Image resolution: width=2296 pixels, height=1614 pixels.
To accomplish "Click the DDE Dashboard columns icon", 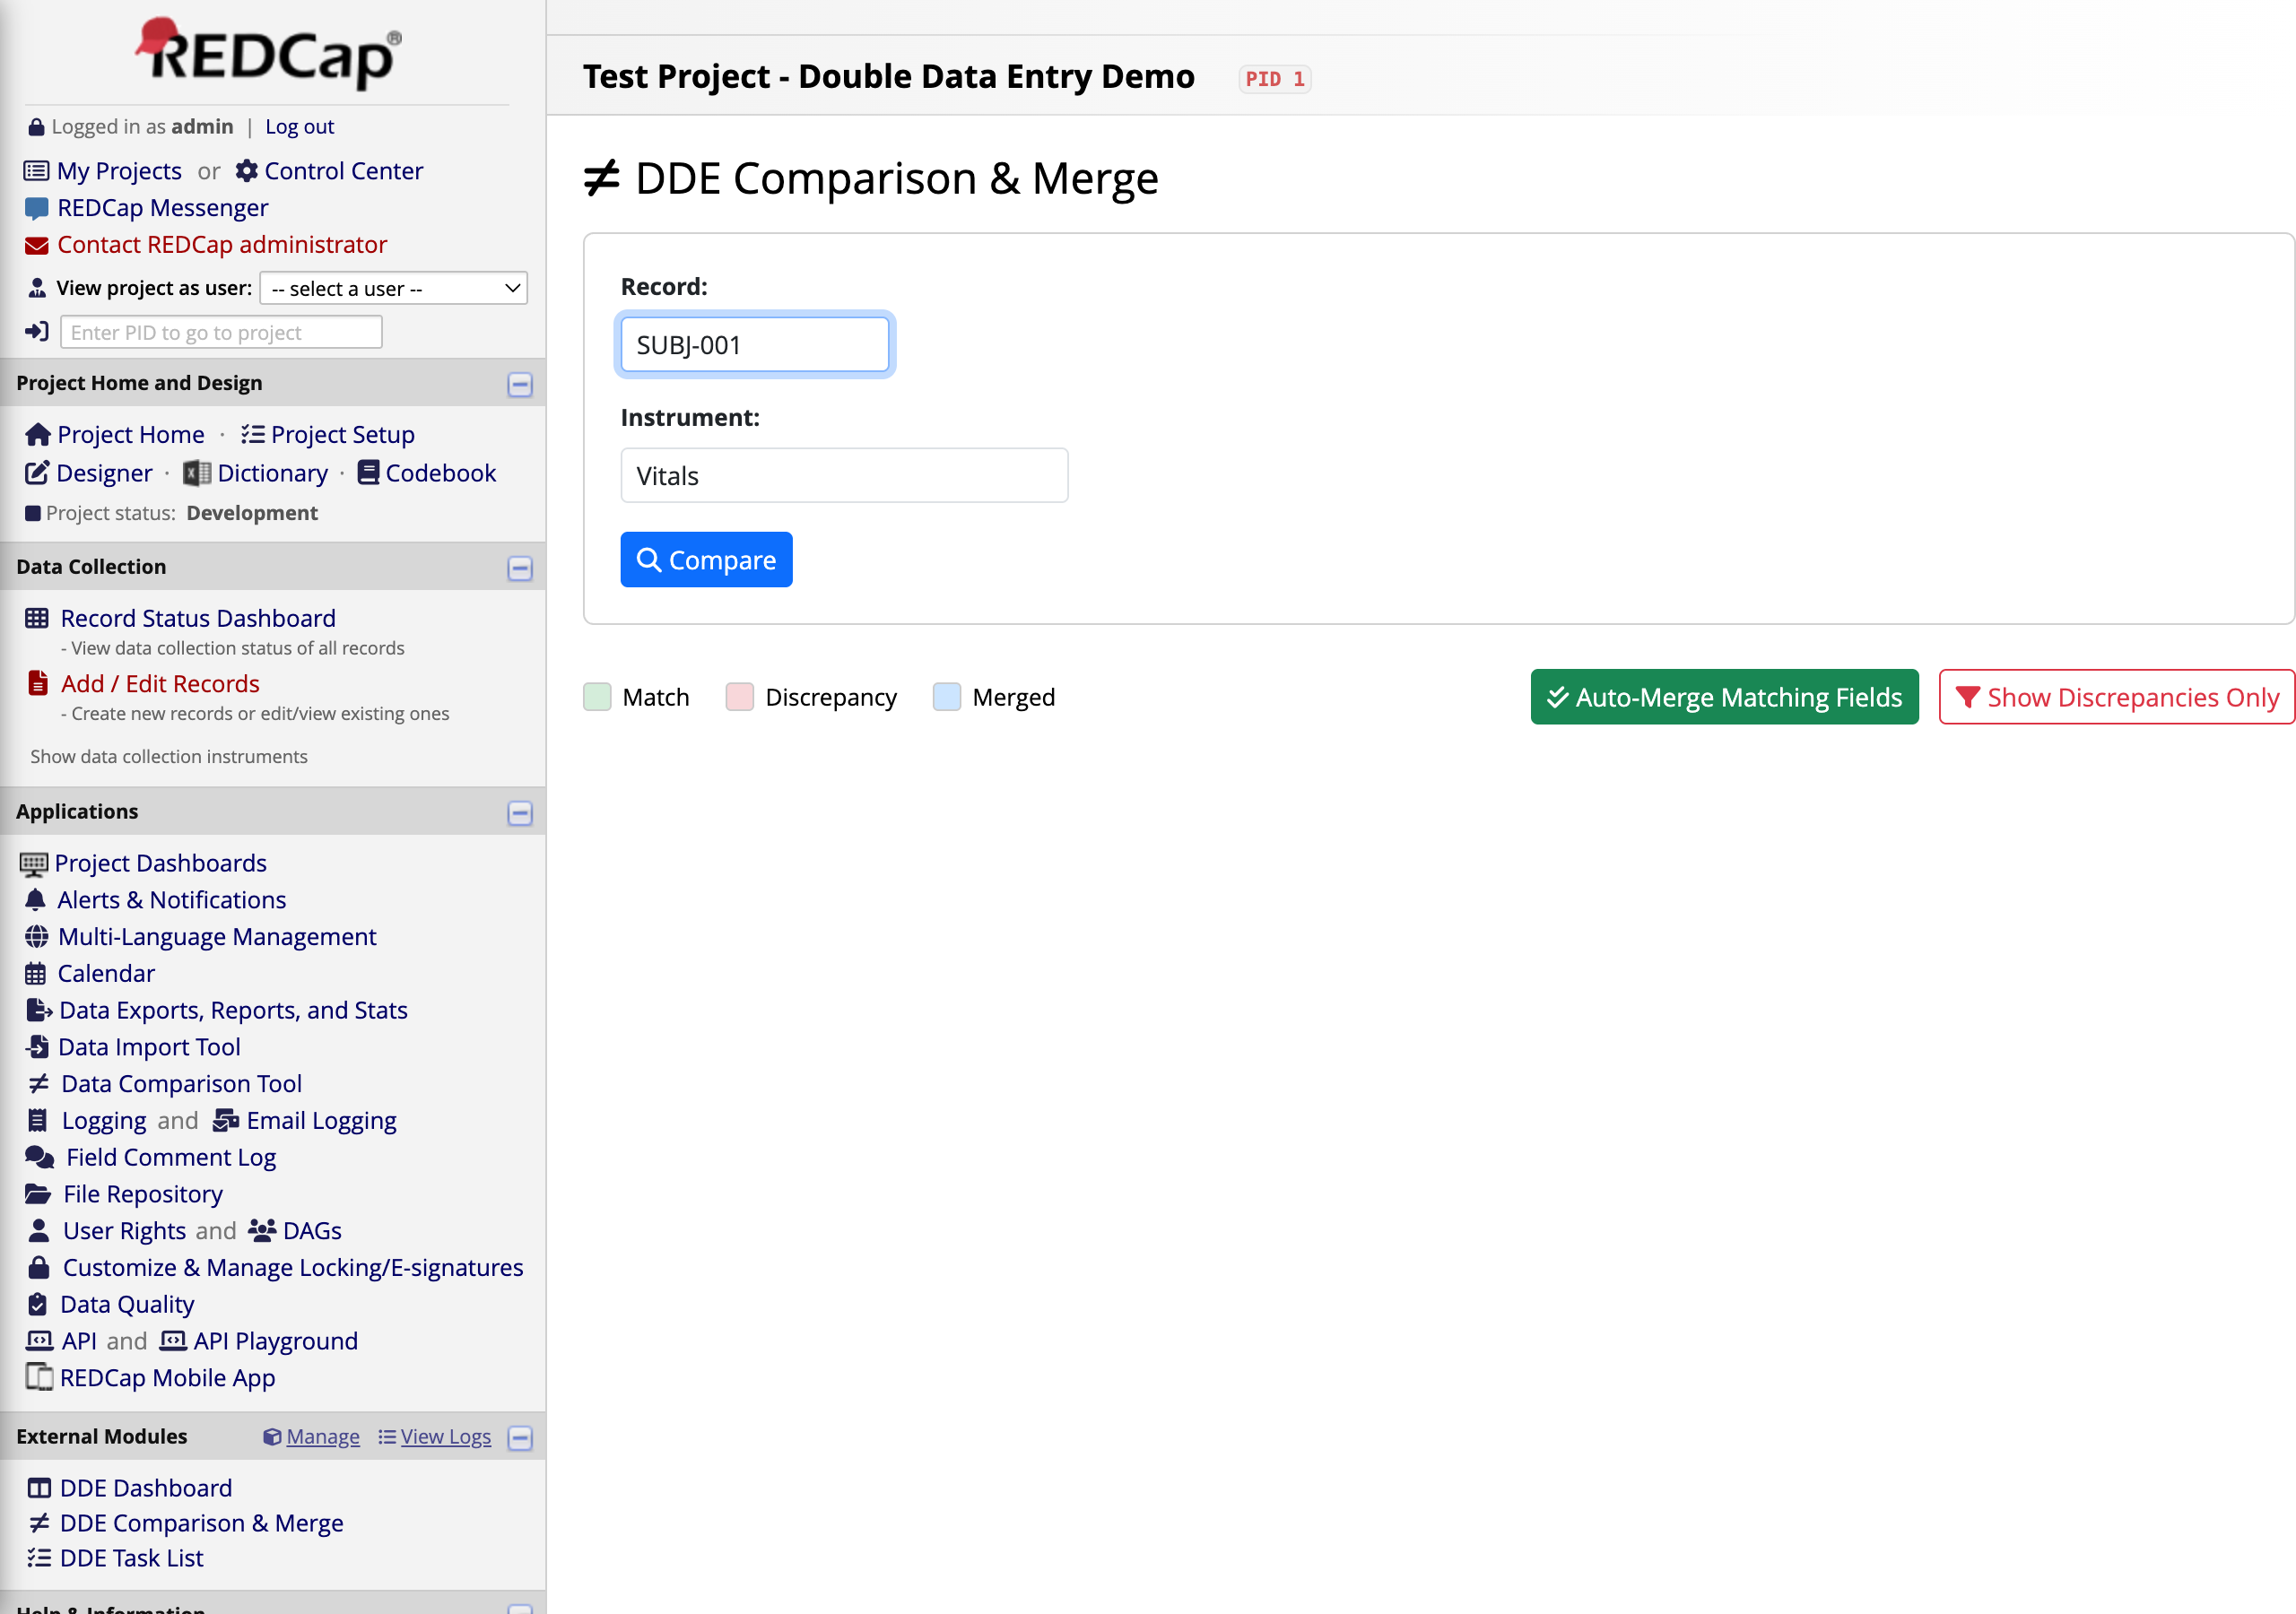I will click(39, 1488).
